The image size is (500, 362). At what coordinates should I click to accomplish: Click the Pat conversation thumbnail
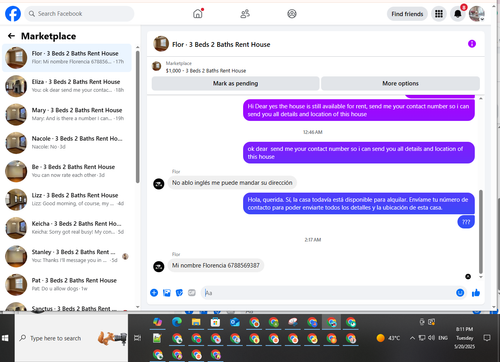(16, 284)
